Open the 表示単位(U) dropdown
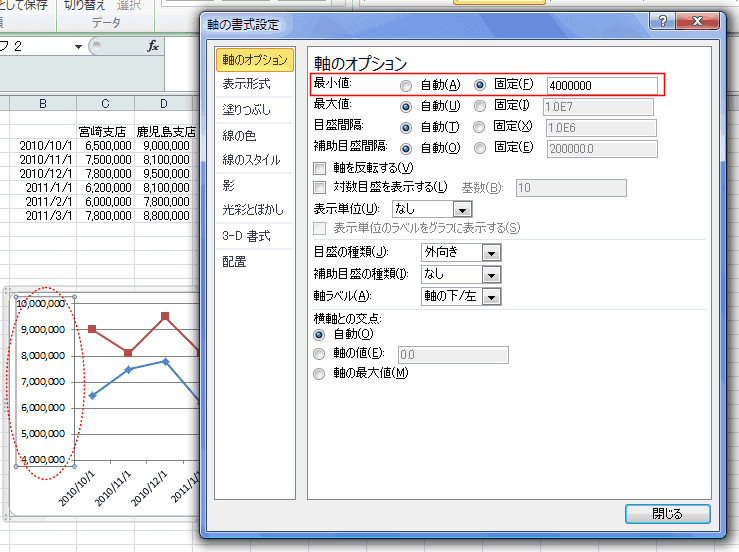 (x=462, y=210)
